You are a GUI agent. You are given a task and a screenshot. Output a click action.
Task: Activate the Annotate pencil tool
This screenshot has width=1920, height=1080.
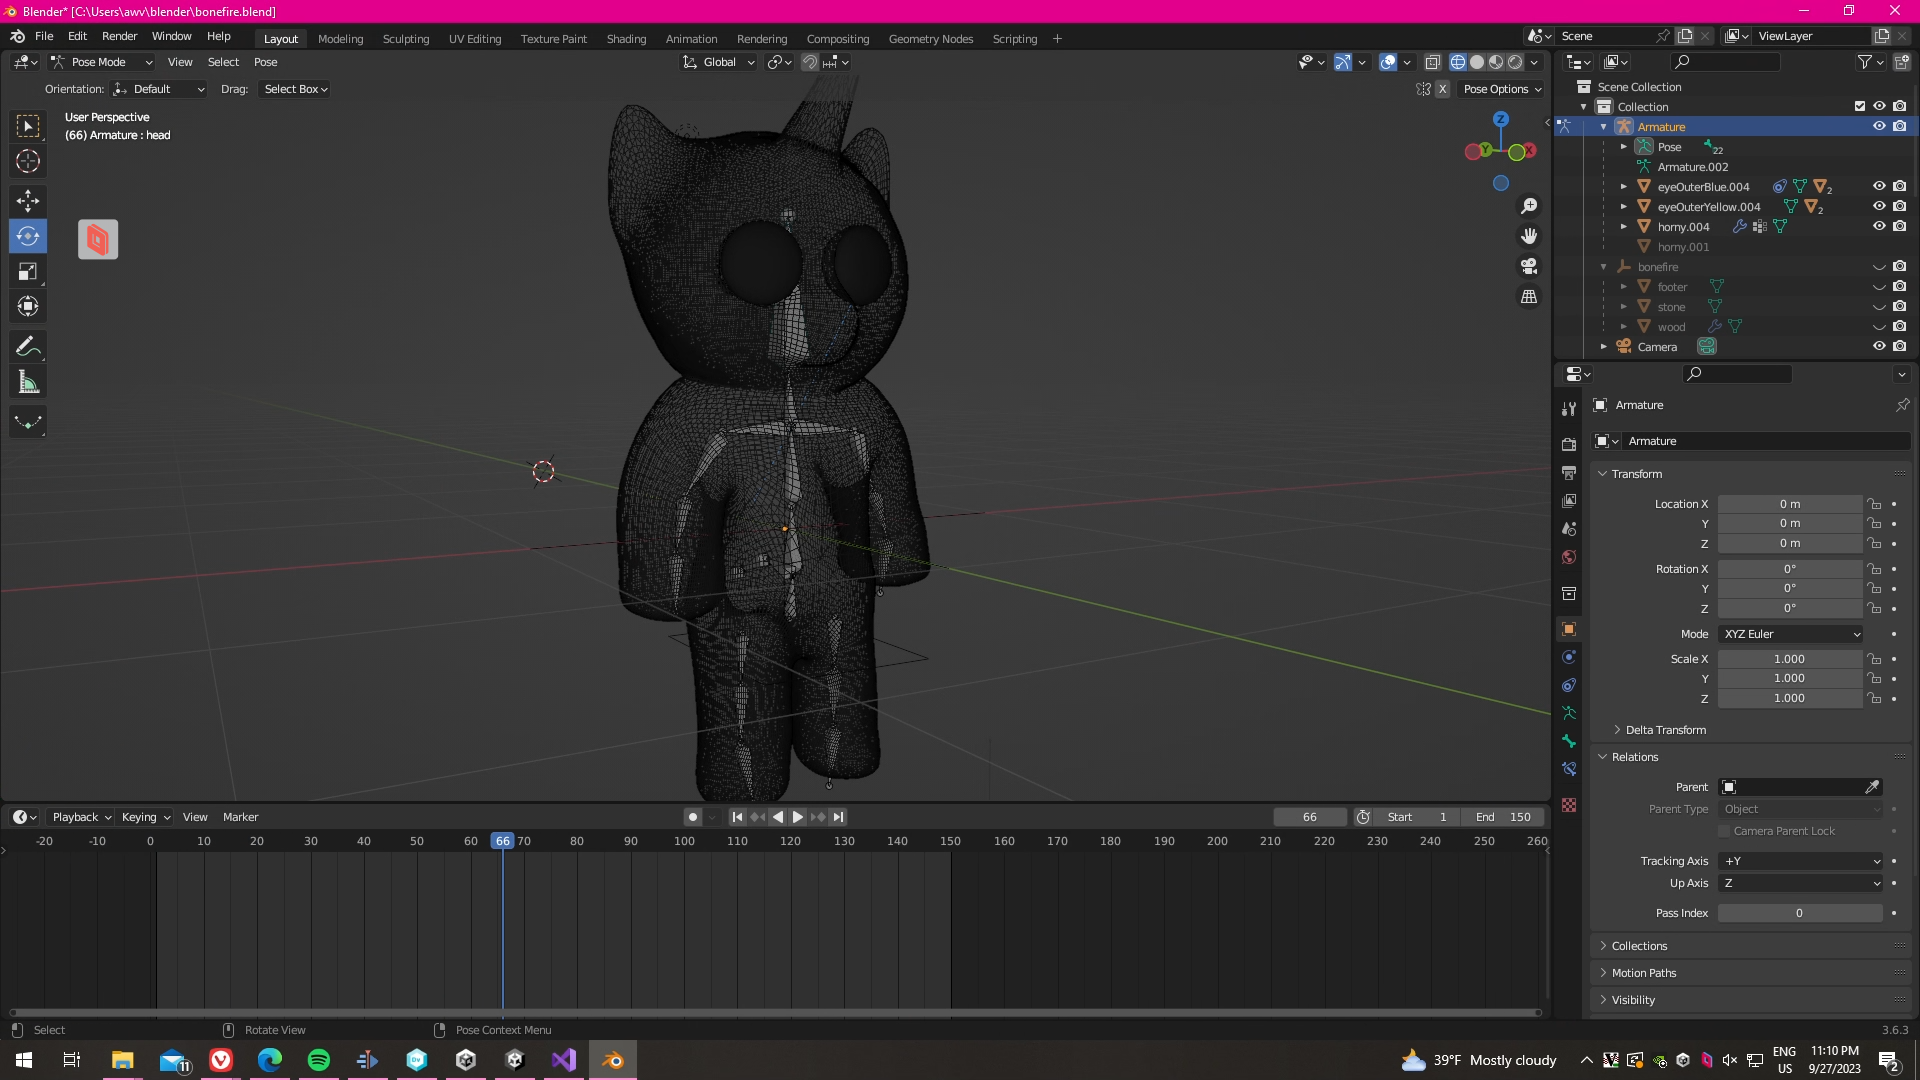(27, 347)
